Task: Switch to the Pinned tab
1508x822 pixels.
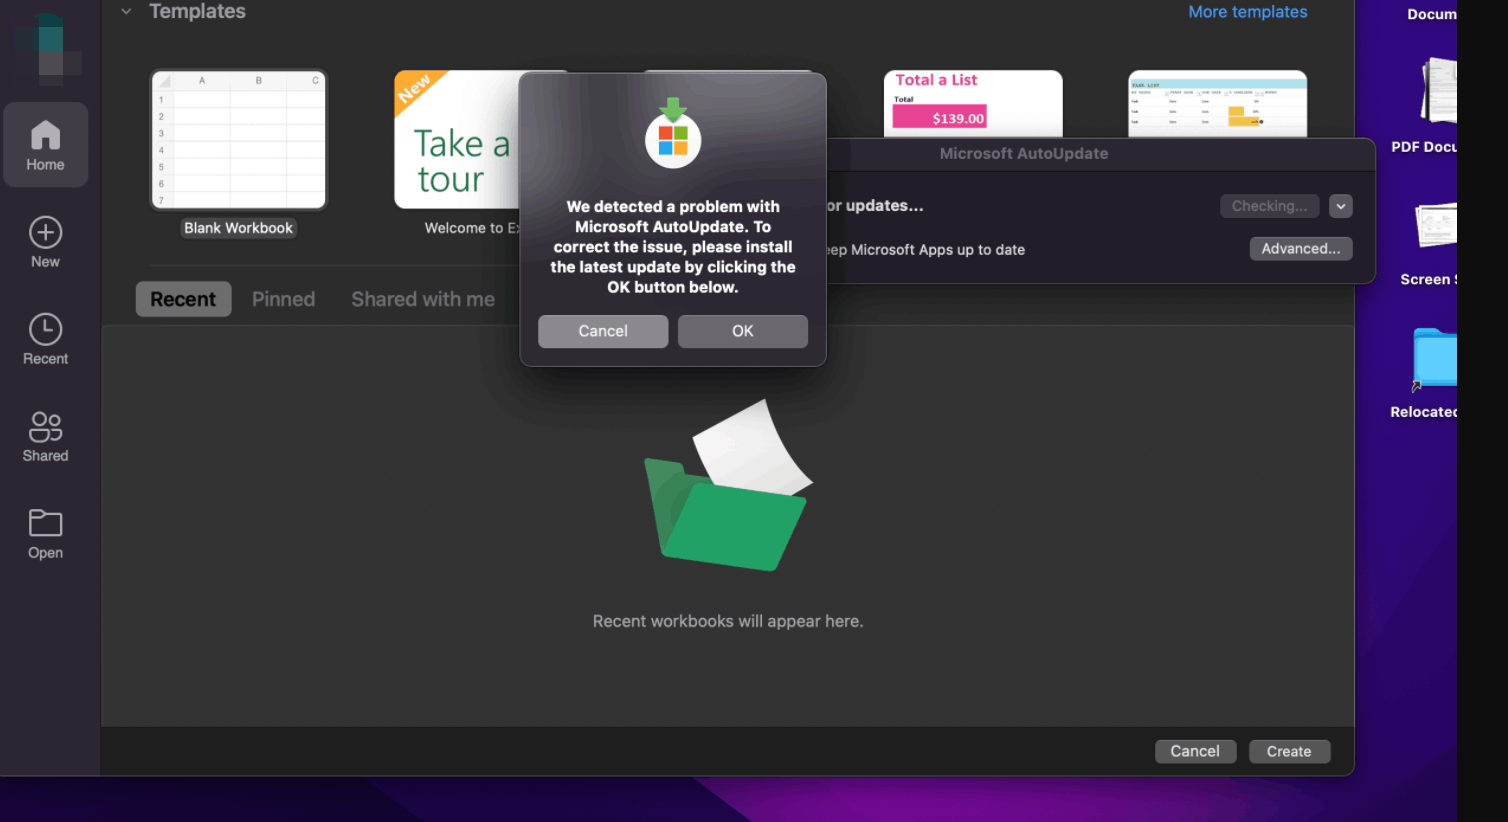Action: coord(283,299)
